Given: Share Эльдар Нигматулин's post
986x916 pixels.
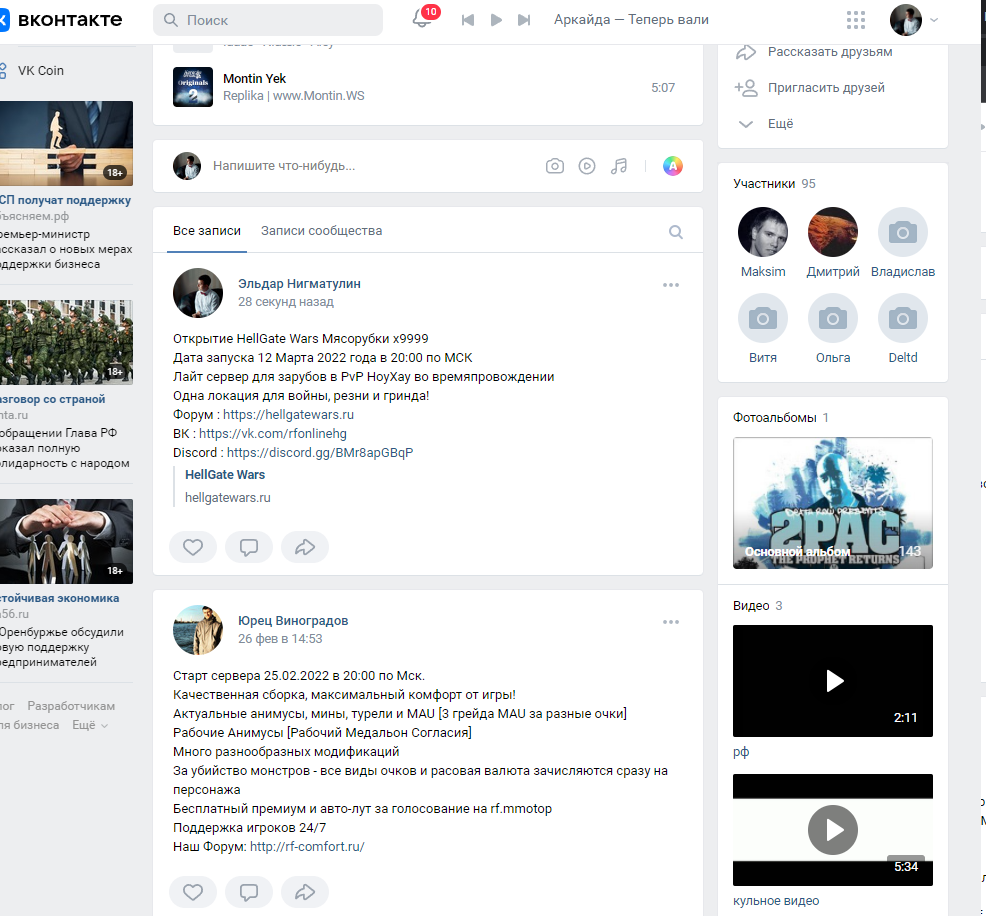Looking at the screenshot, I should (305, 547).
